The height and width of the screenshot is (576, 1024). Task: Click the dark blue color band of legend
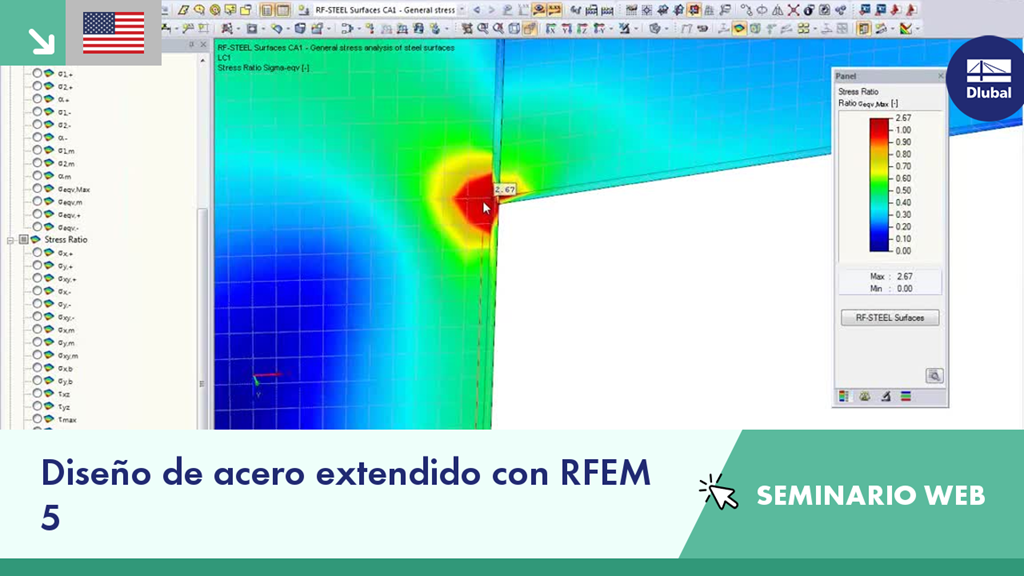879,244
